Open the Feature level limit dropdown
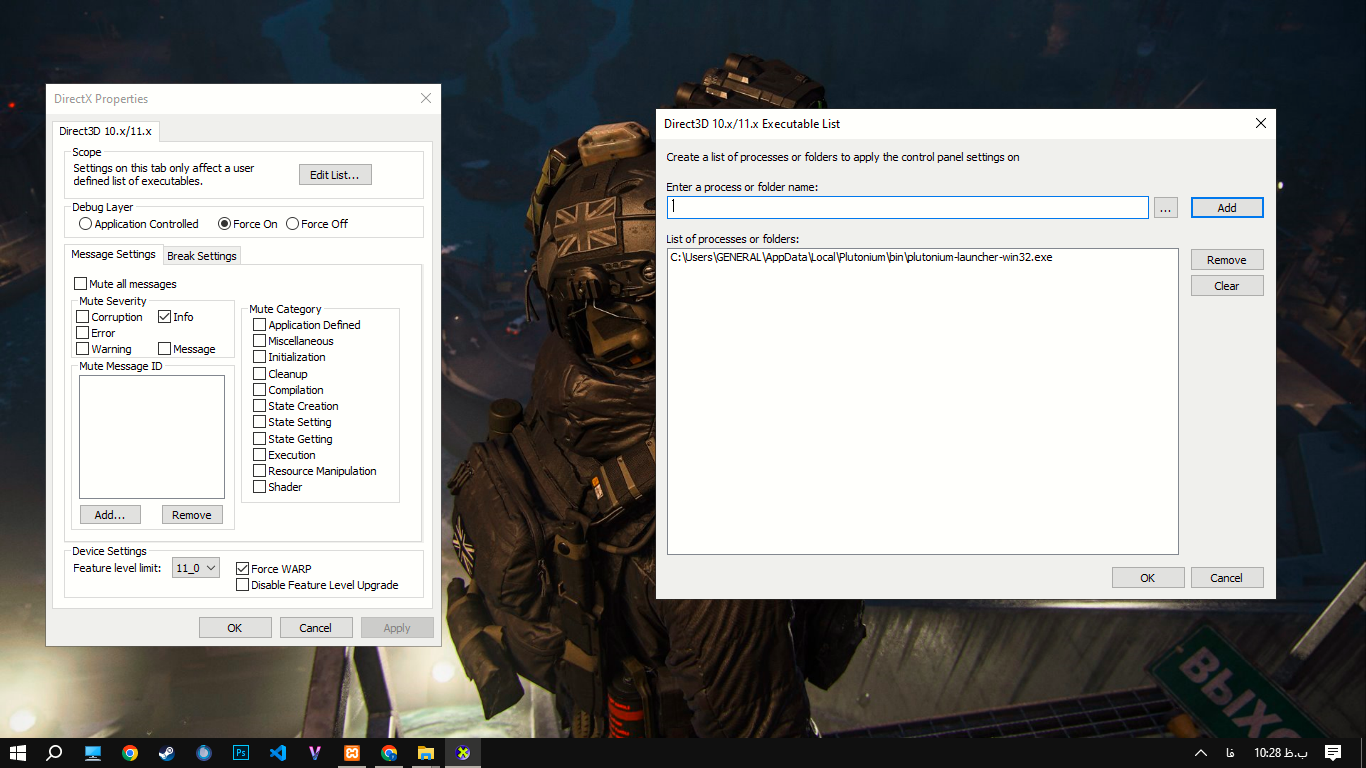This screenshot has height=768, width=1366. (x=196, y=568)
